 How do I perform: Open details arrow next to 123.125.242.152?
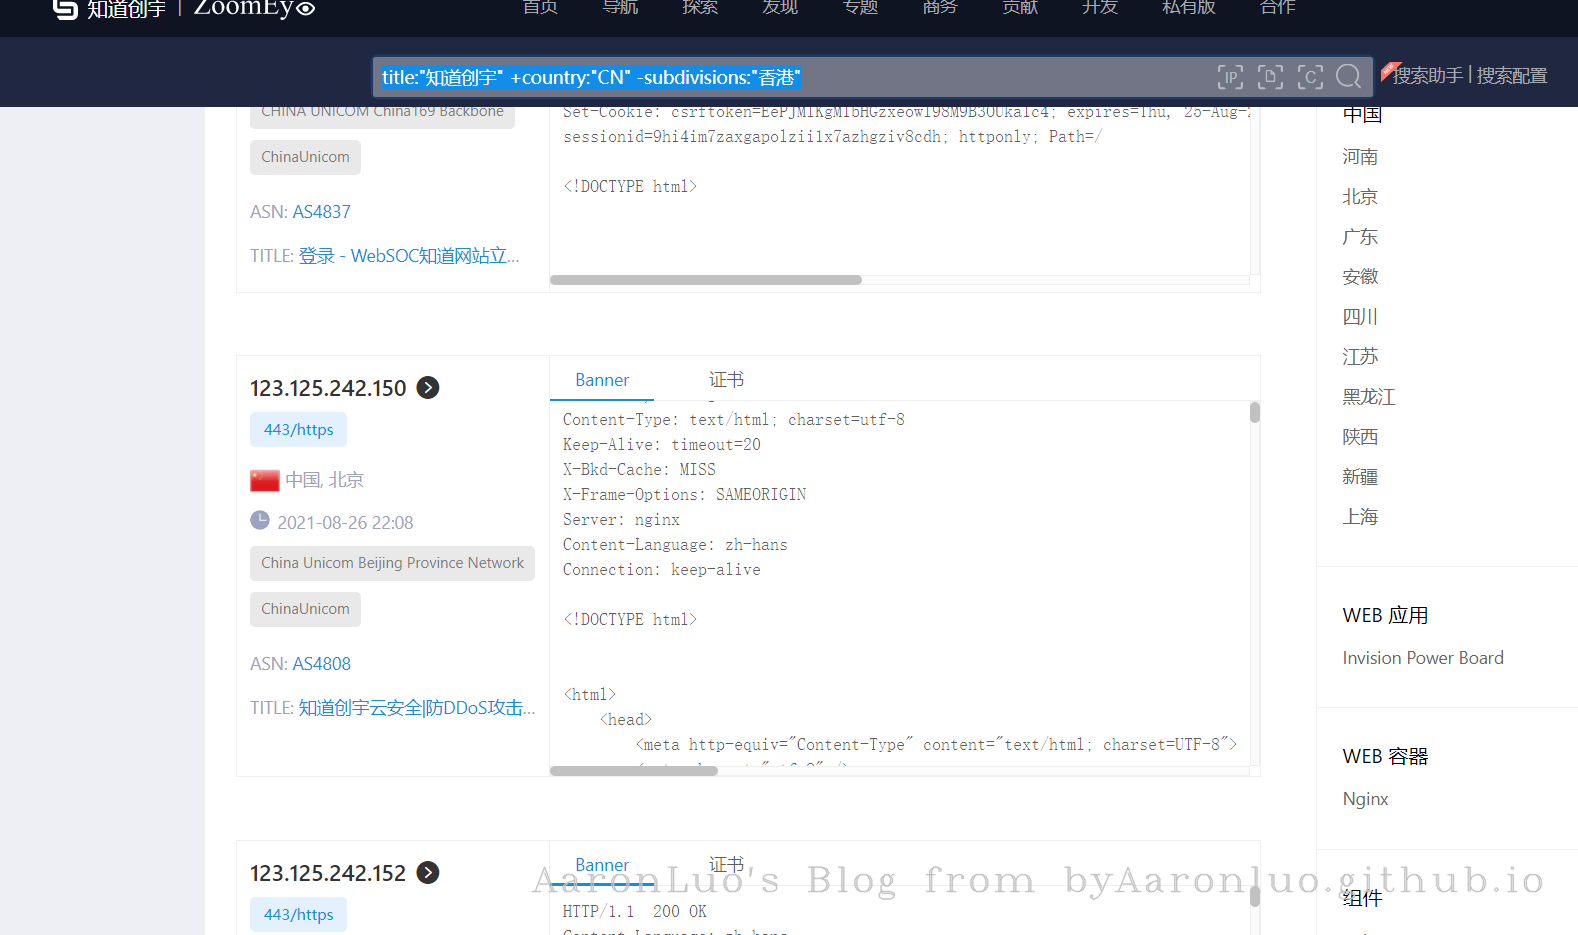[428, 873]
